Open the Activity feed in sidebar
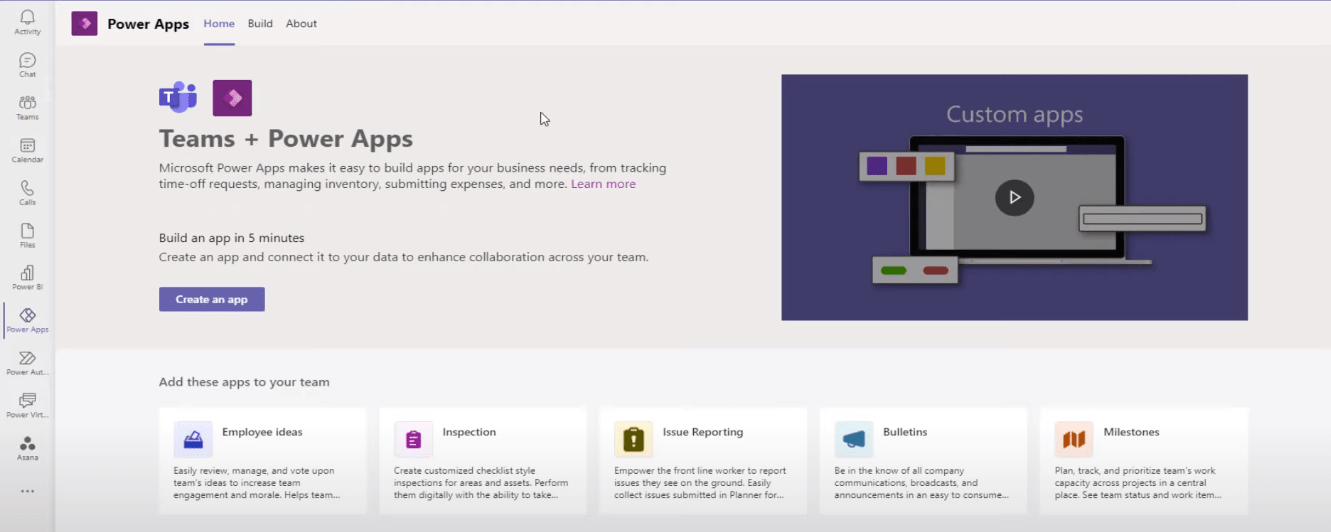 coord(27,22)
